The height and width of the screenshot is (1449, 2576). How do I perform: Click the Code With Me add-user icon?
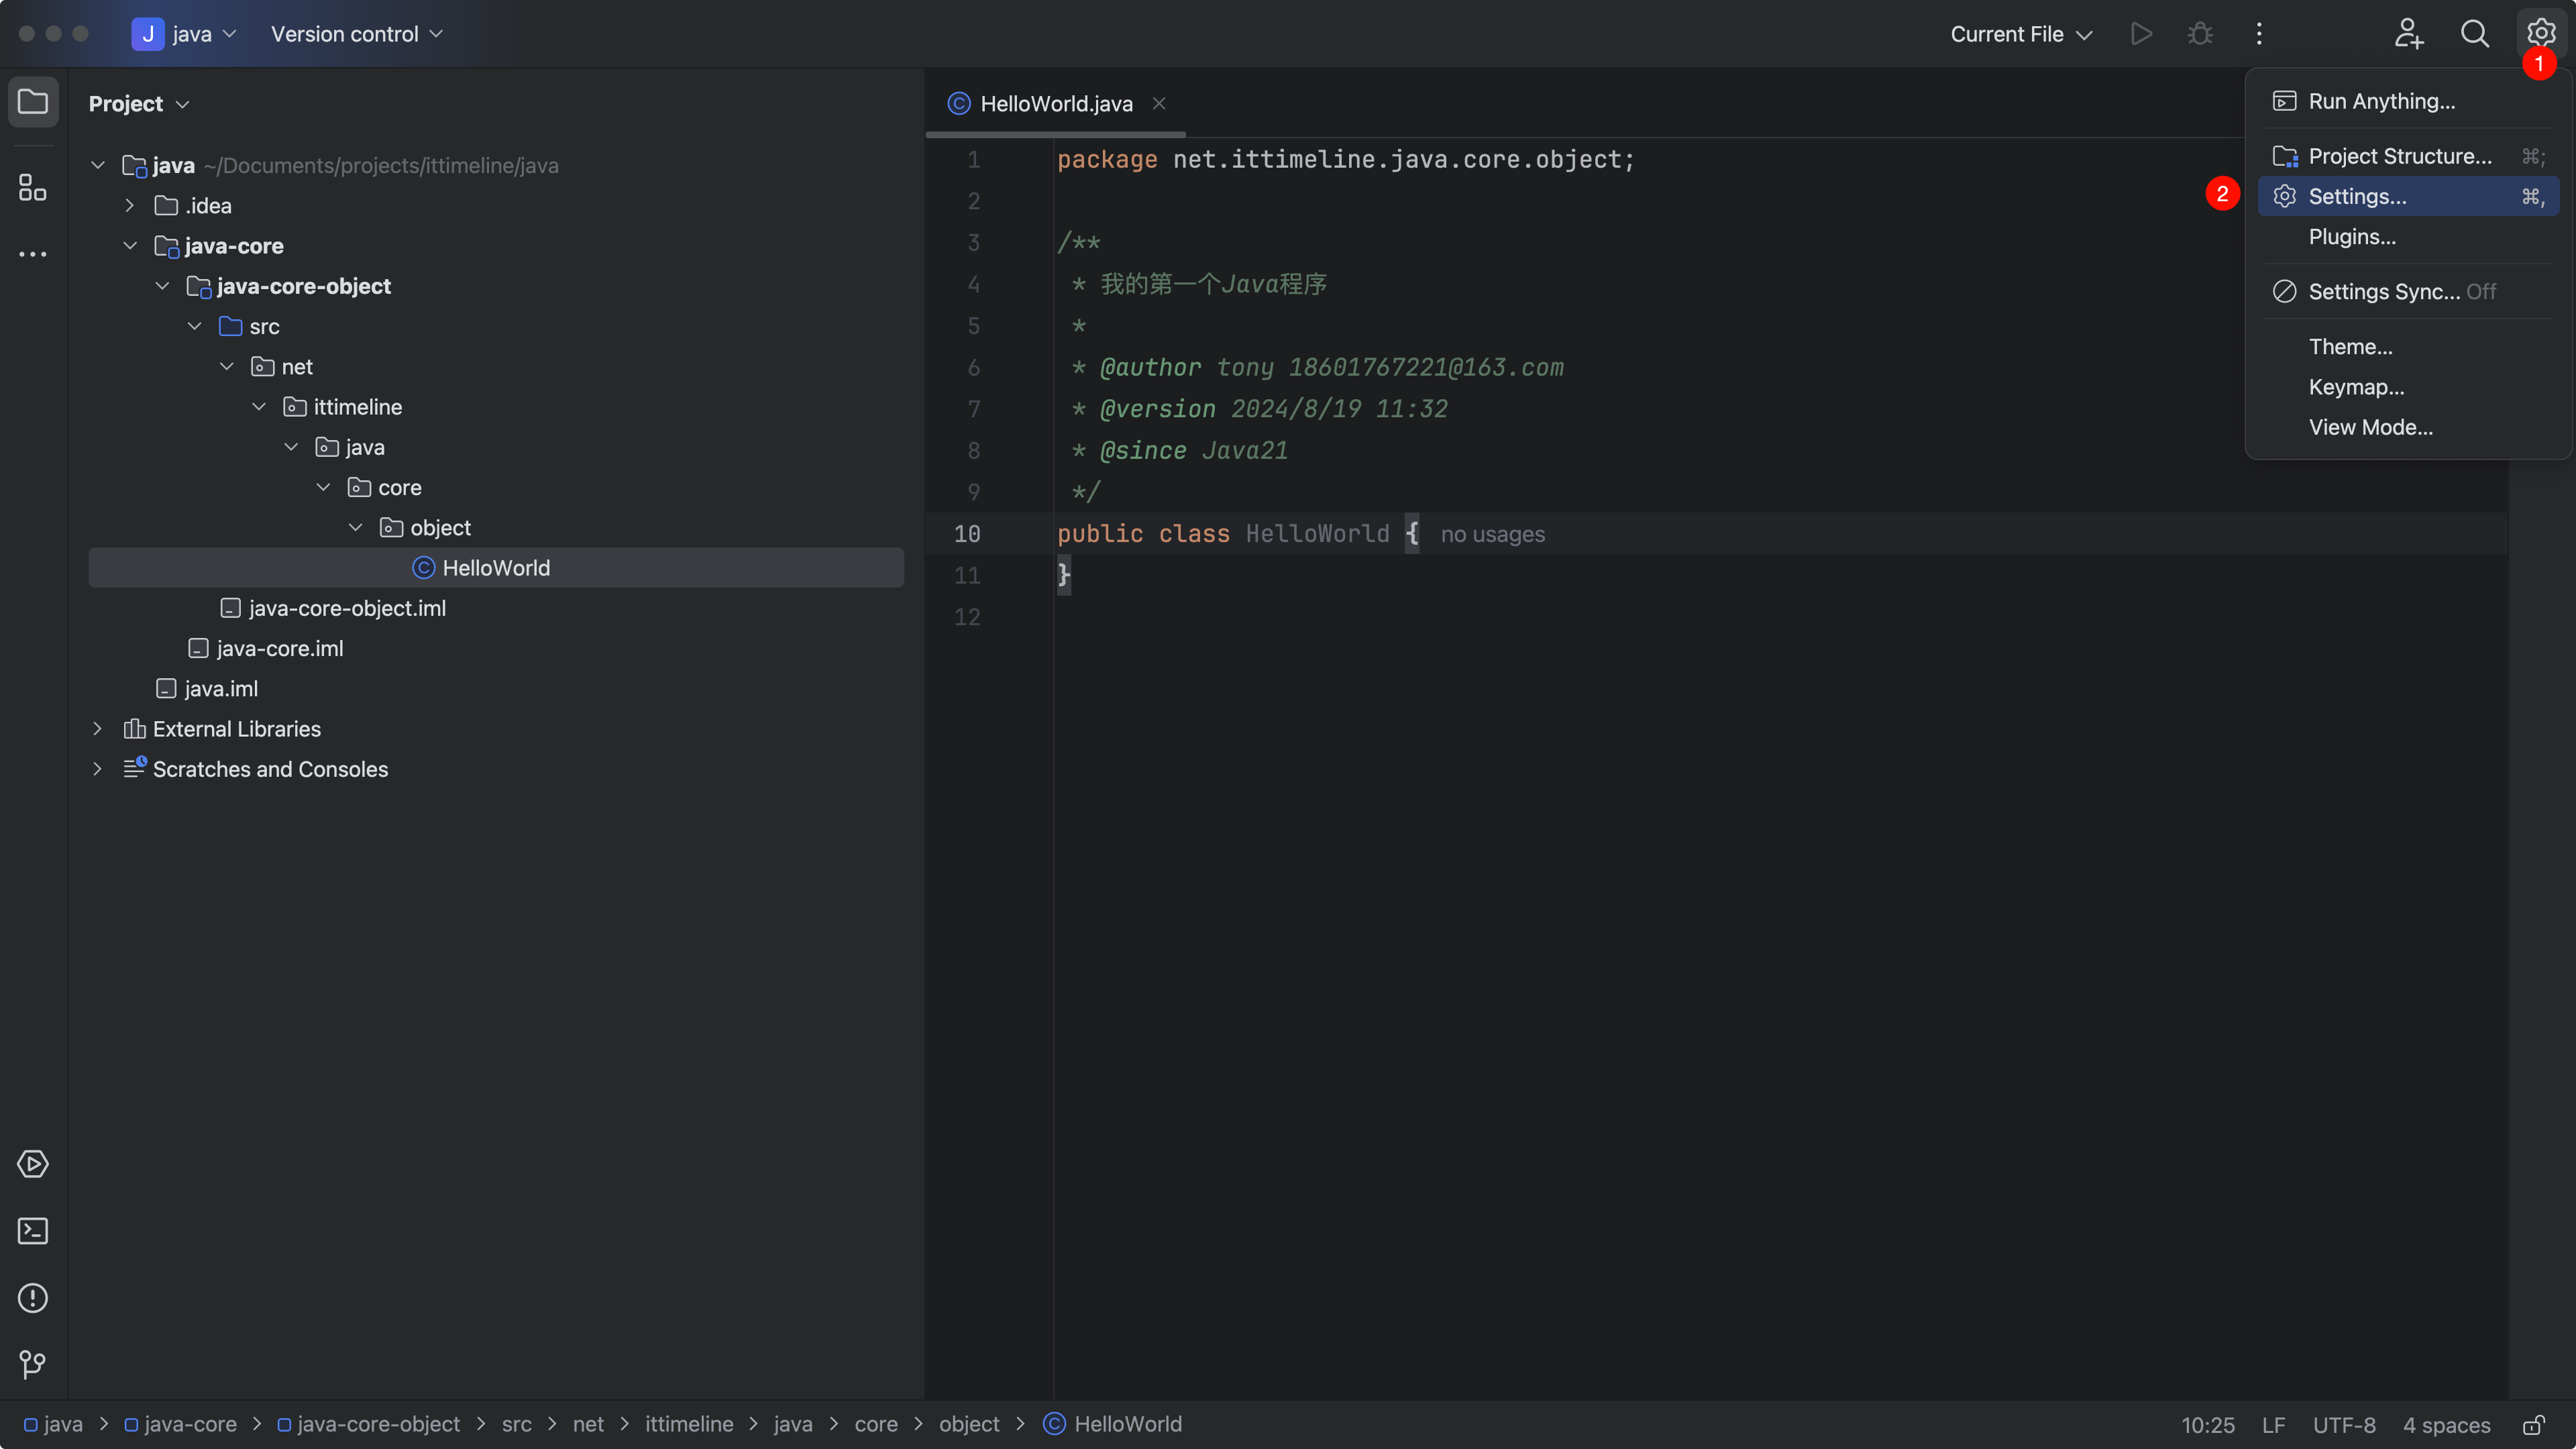[2408, 34]
